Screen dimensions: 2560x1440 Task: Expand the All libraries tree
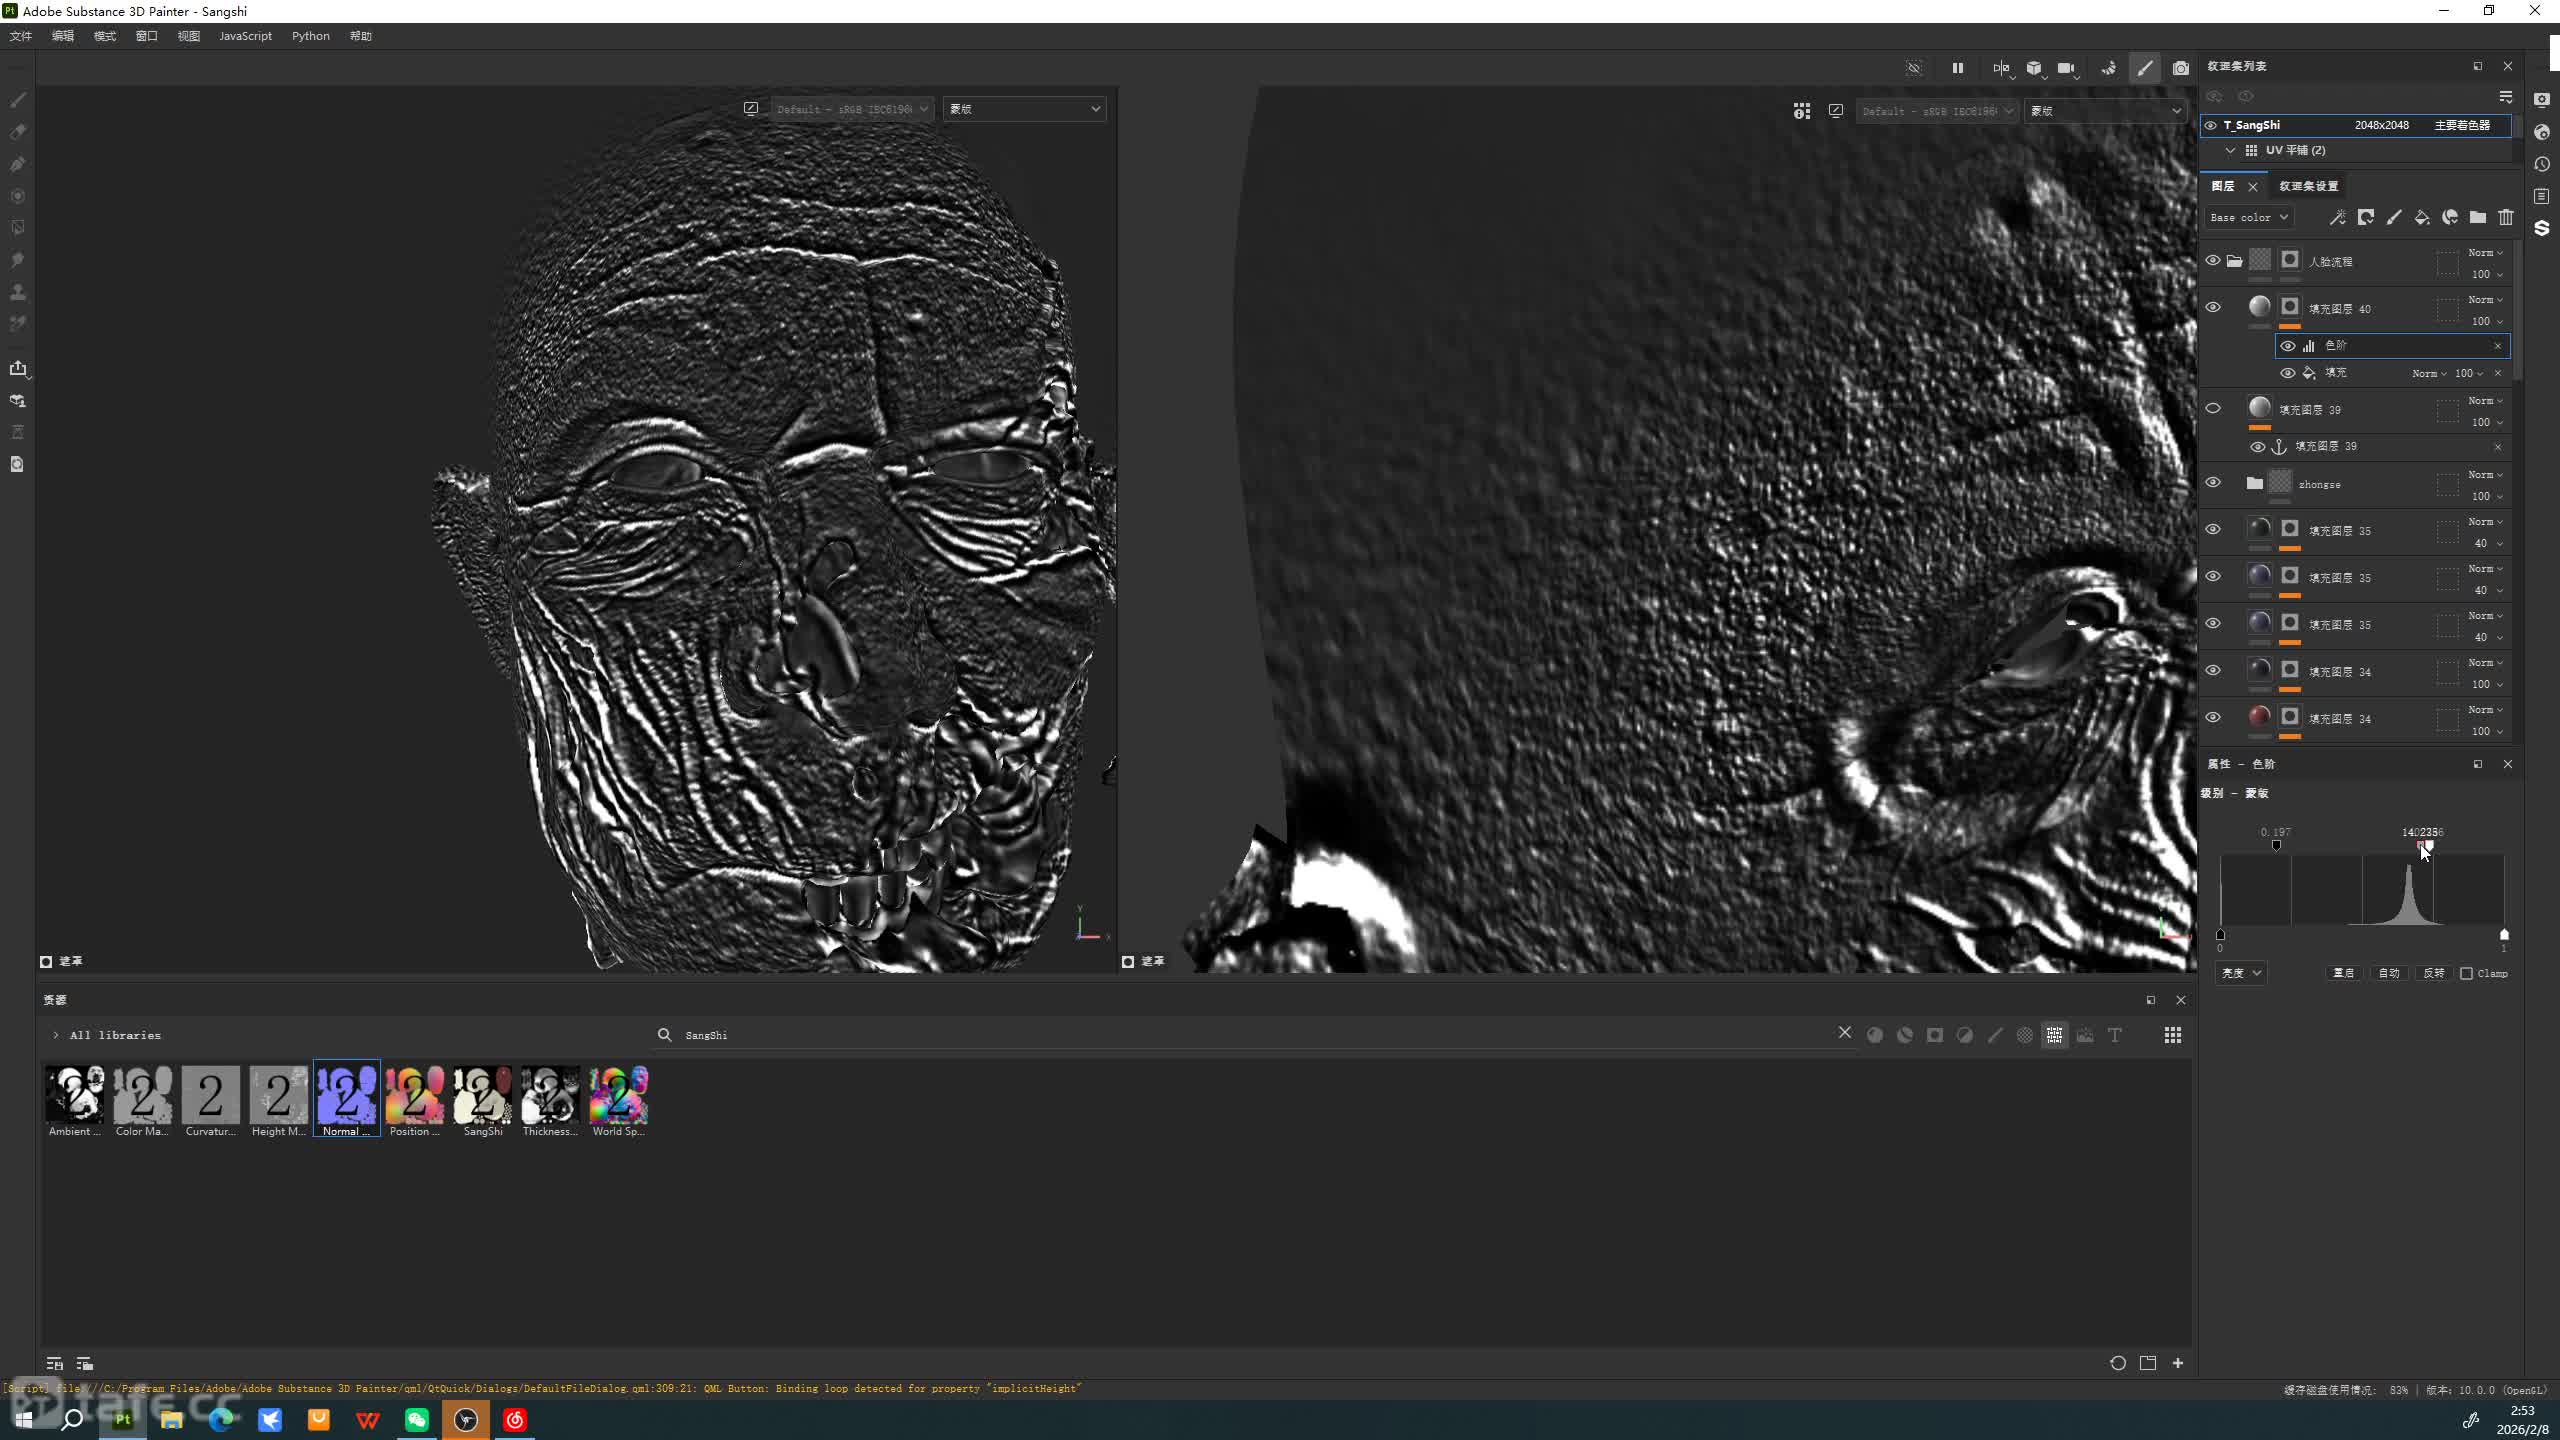coord(56,1035)
